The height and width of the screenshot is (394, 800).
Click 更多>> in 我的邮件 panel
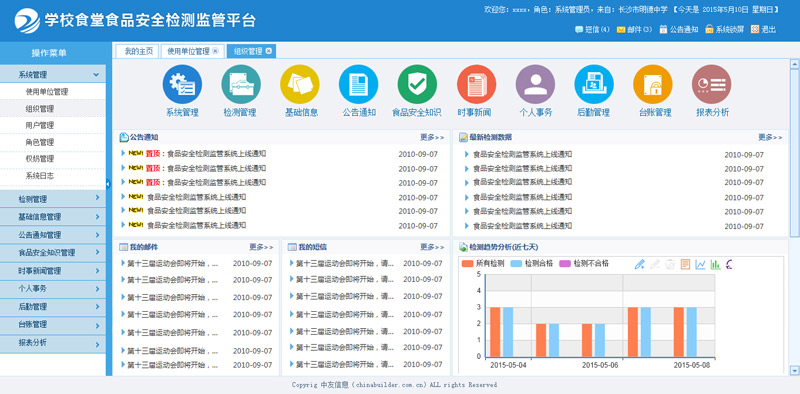click(x=261, y=247)
